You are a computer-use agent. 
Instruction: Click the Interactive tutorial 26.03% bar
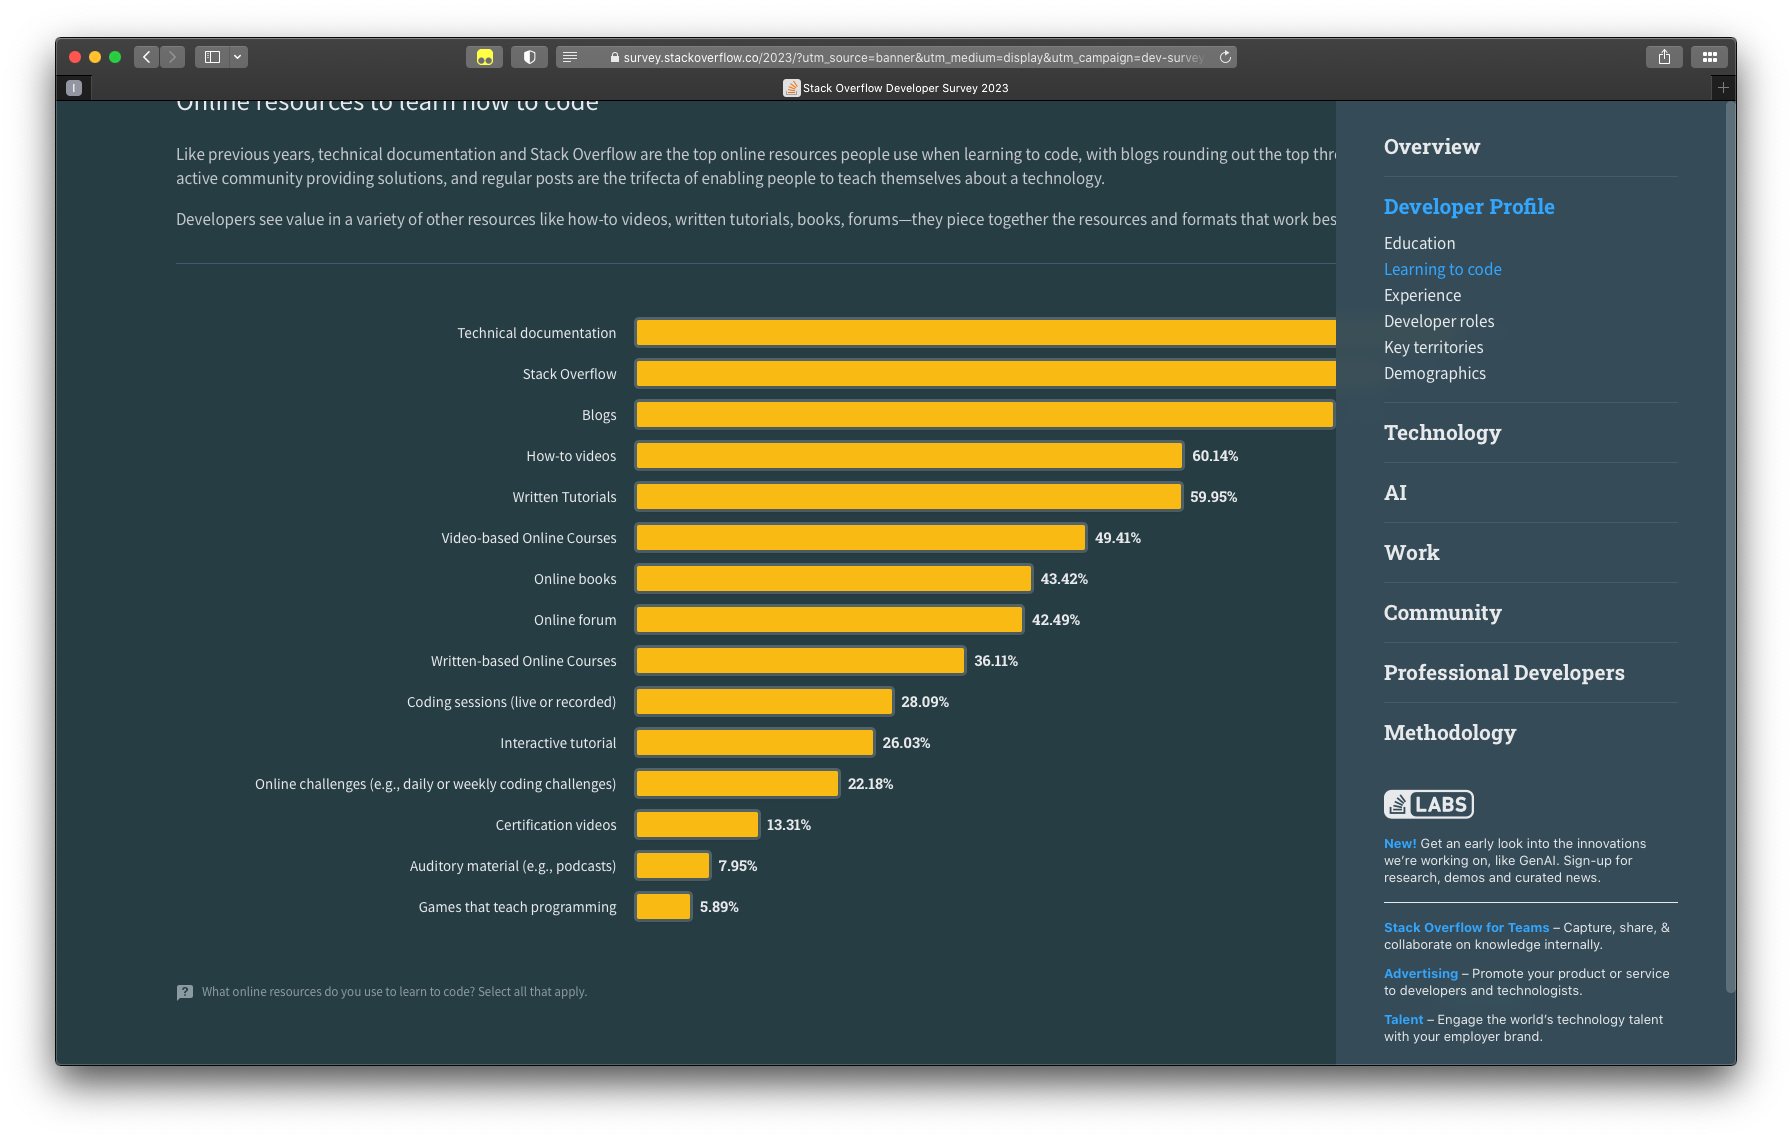click(755, 743)
